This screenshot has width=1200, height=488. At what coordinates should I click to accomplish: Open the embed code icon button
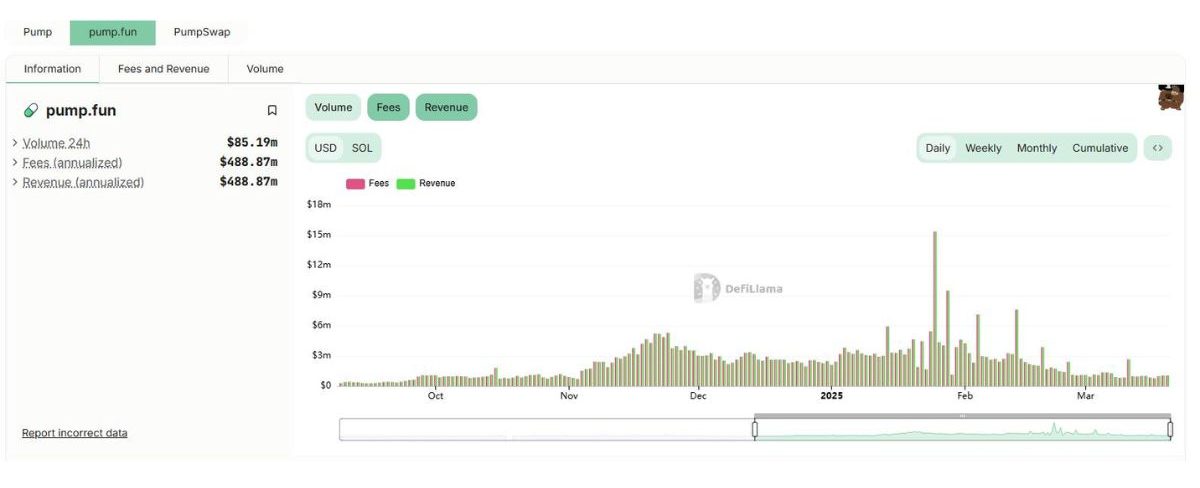pos(1158,148)
